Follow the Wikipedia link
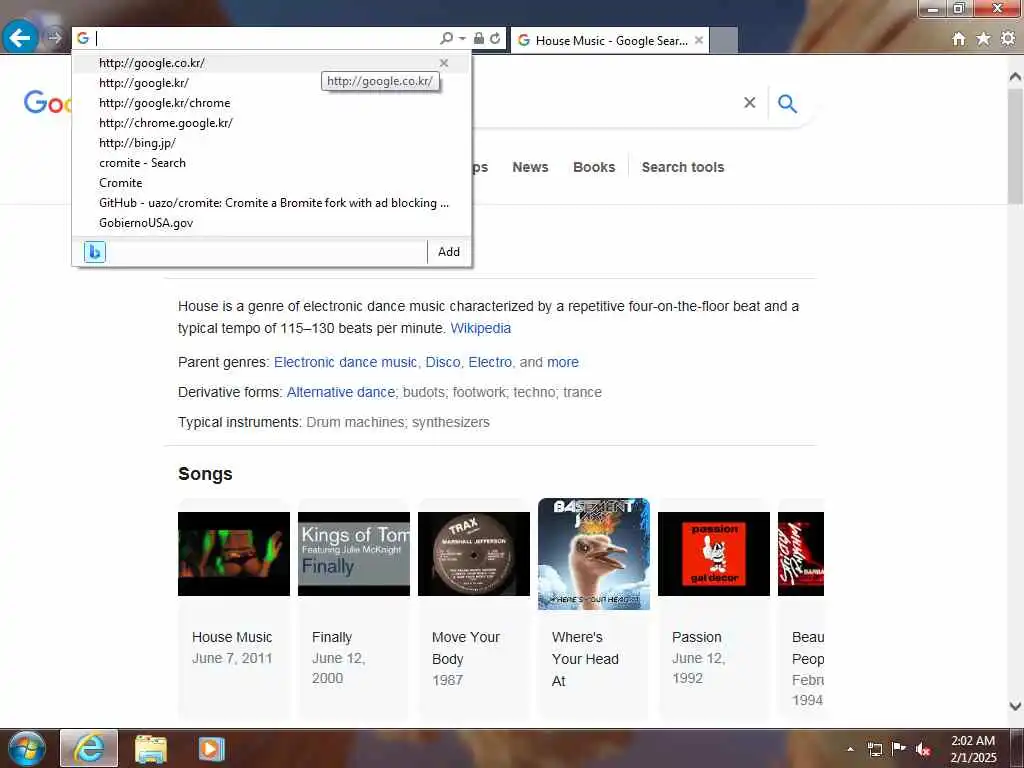1024x768 pixels. tap(481, 328)
